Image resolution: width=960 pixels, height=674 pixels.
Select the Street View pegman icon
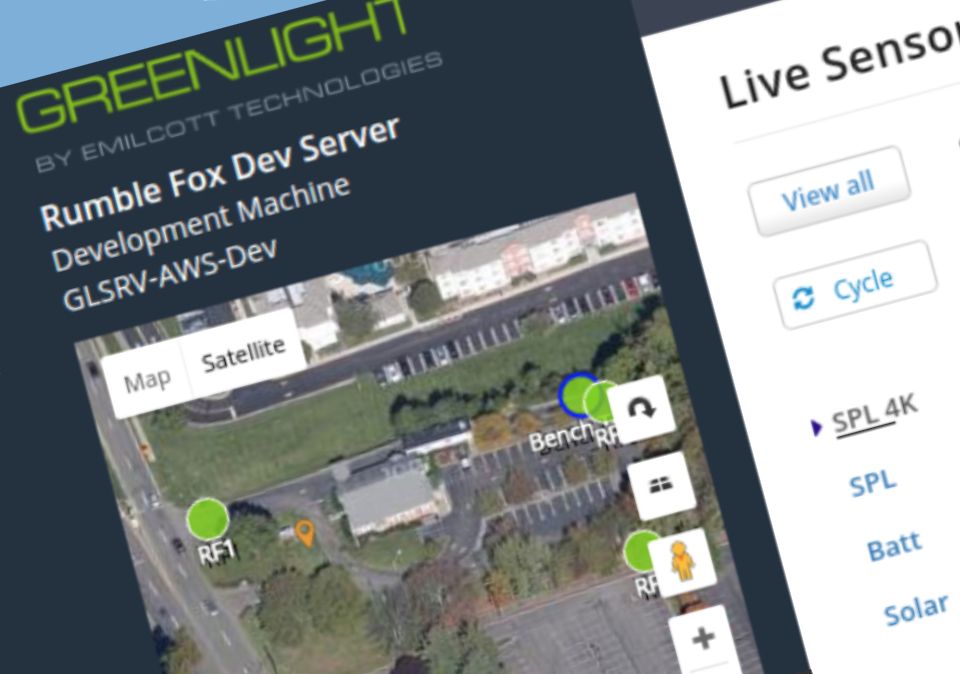point(682,561)
